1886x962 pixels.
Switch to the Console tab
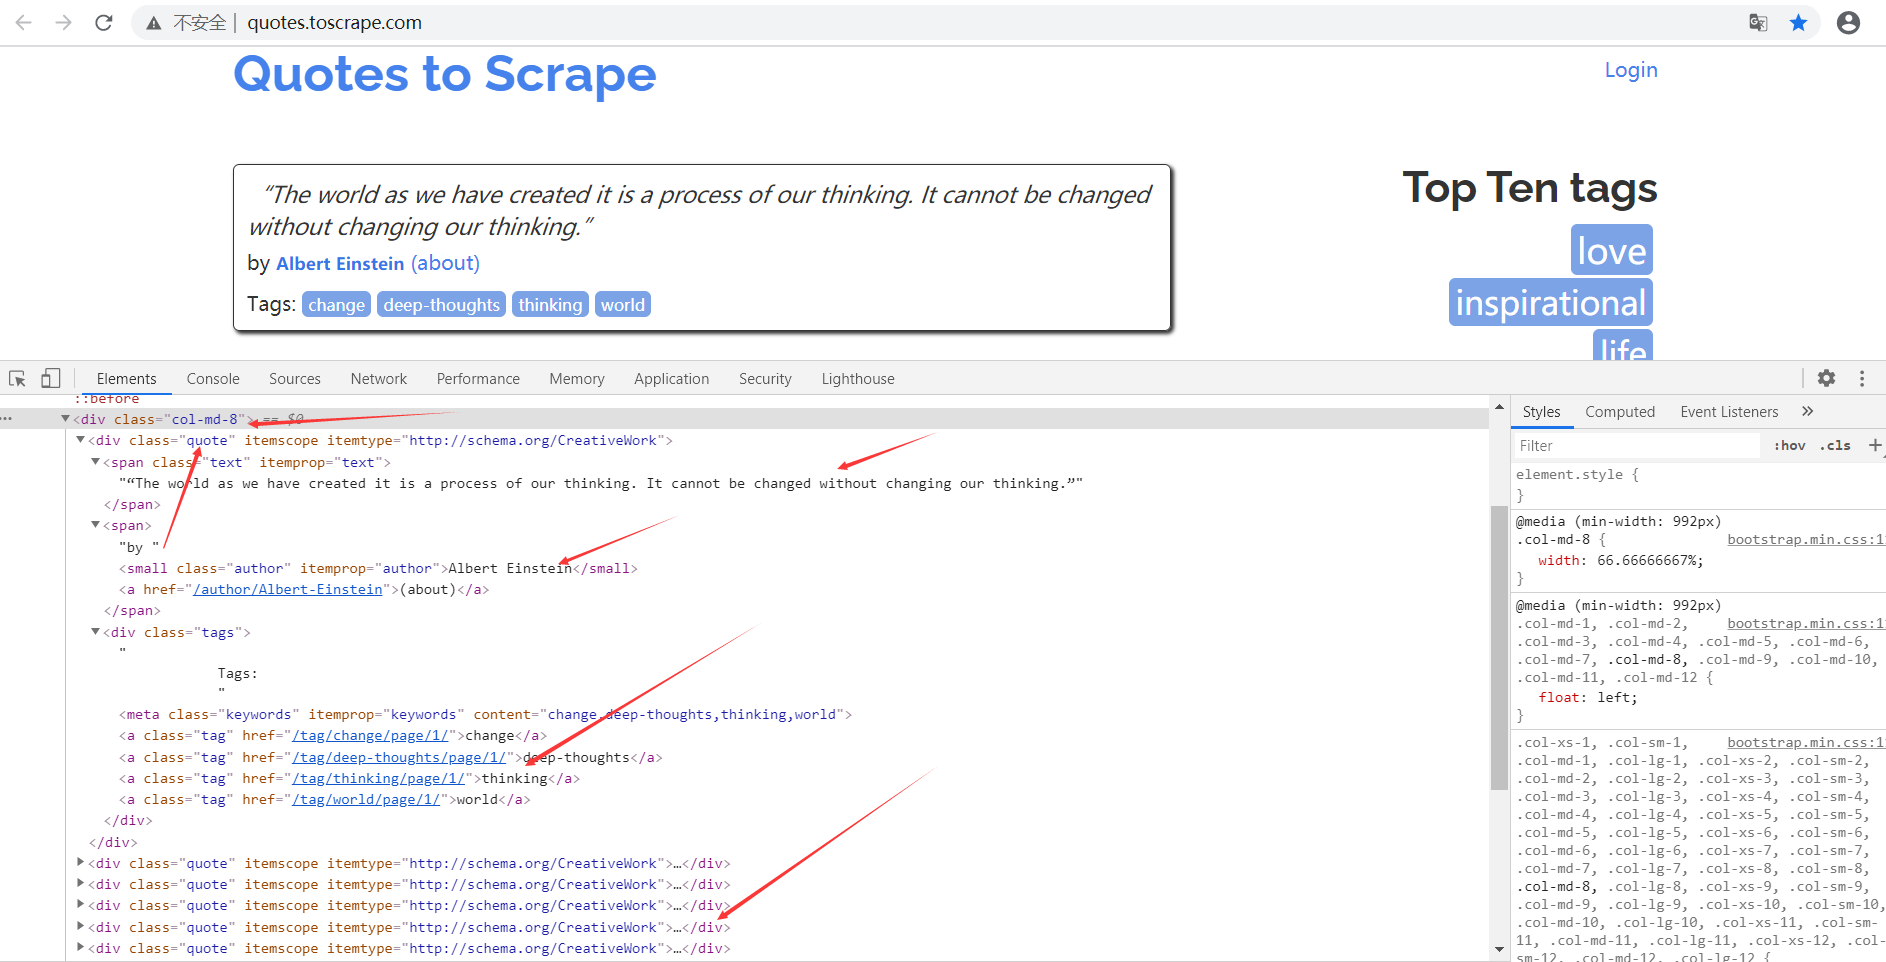point(213,379)
